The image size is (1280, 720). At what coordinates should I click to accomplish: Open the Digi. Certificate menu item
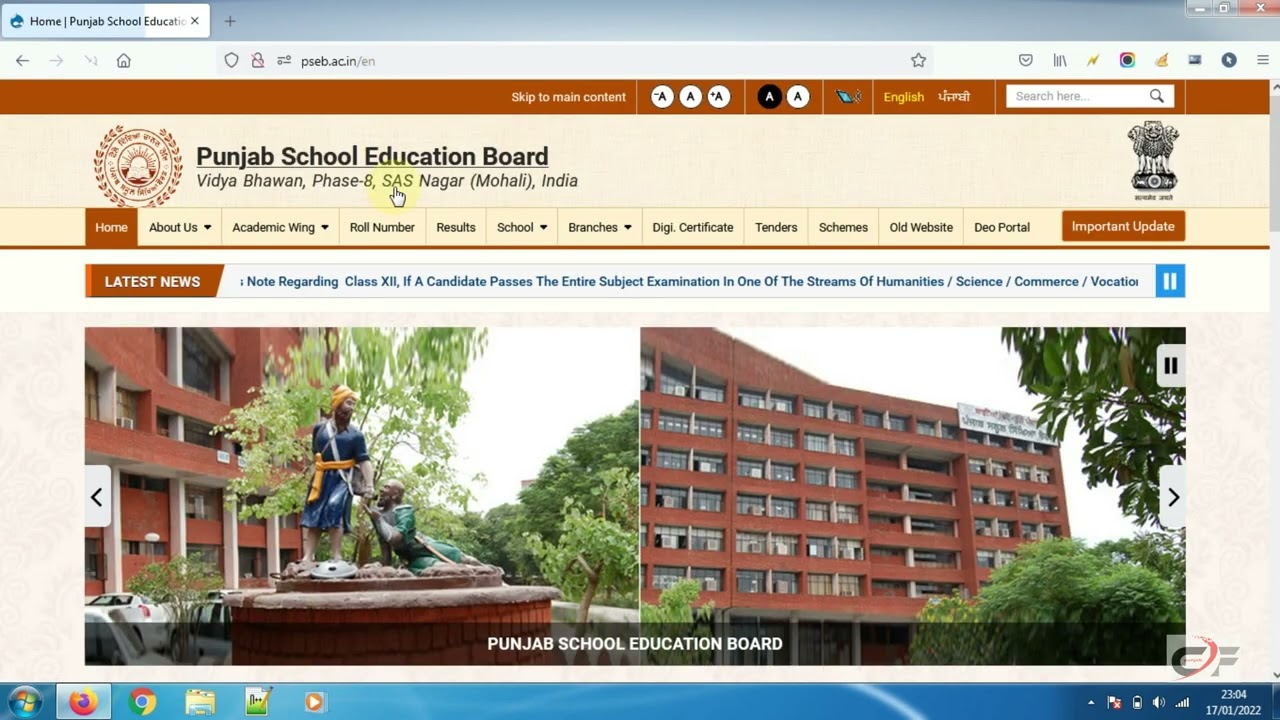[693, 227]
